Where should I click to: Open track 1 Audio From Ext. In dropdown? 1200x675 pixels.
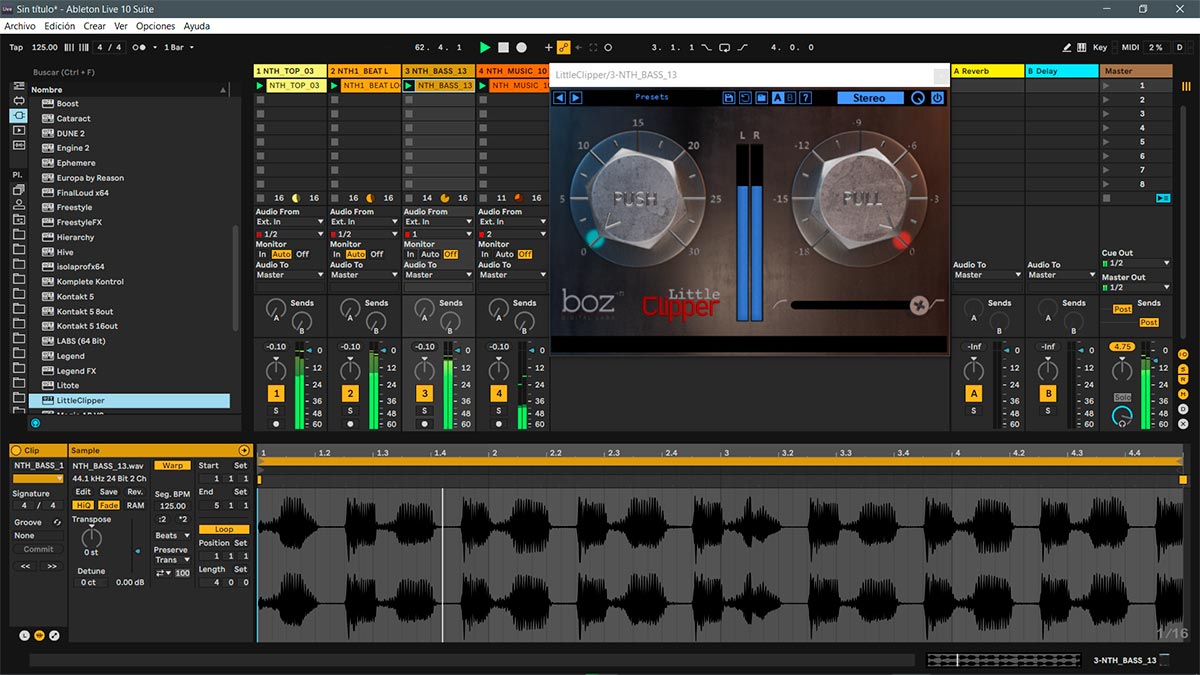tap(291, 222)
